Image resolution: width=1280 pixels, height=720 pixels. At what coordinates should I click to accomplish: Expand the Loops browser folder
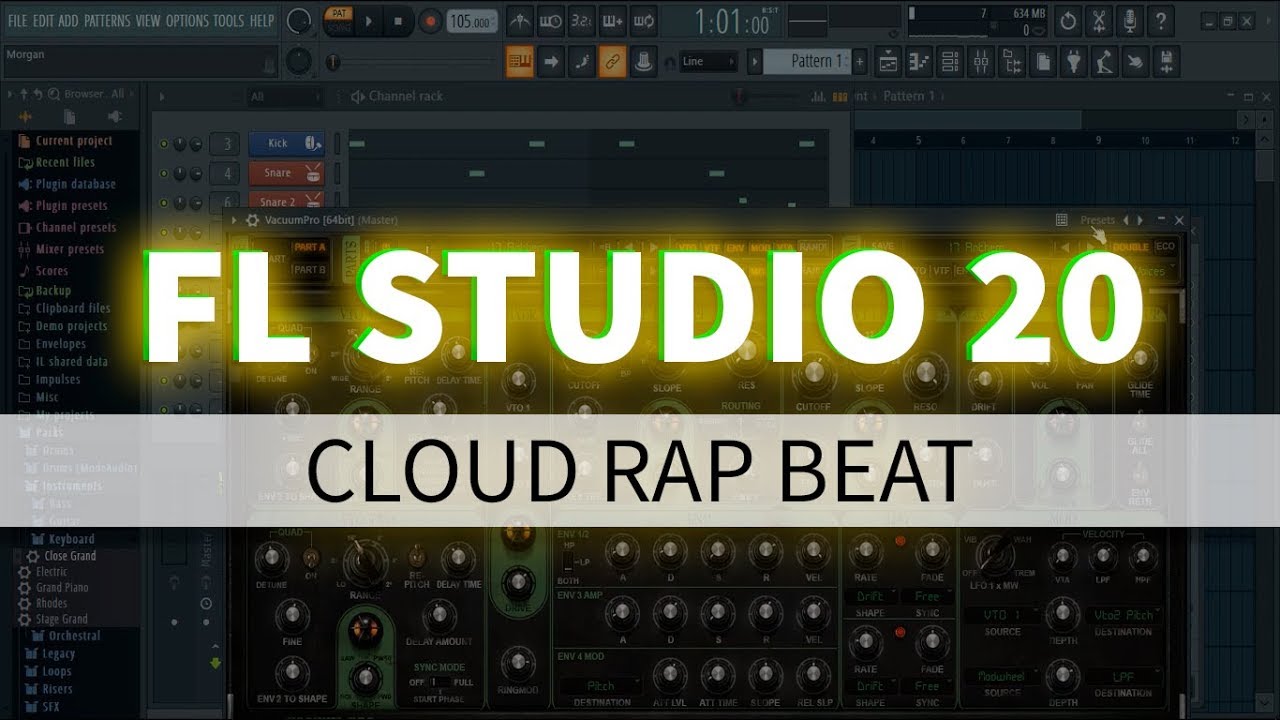[48, 672]
